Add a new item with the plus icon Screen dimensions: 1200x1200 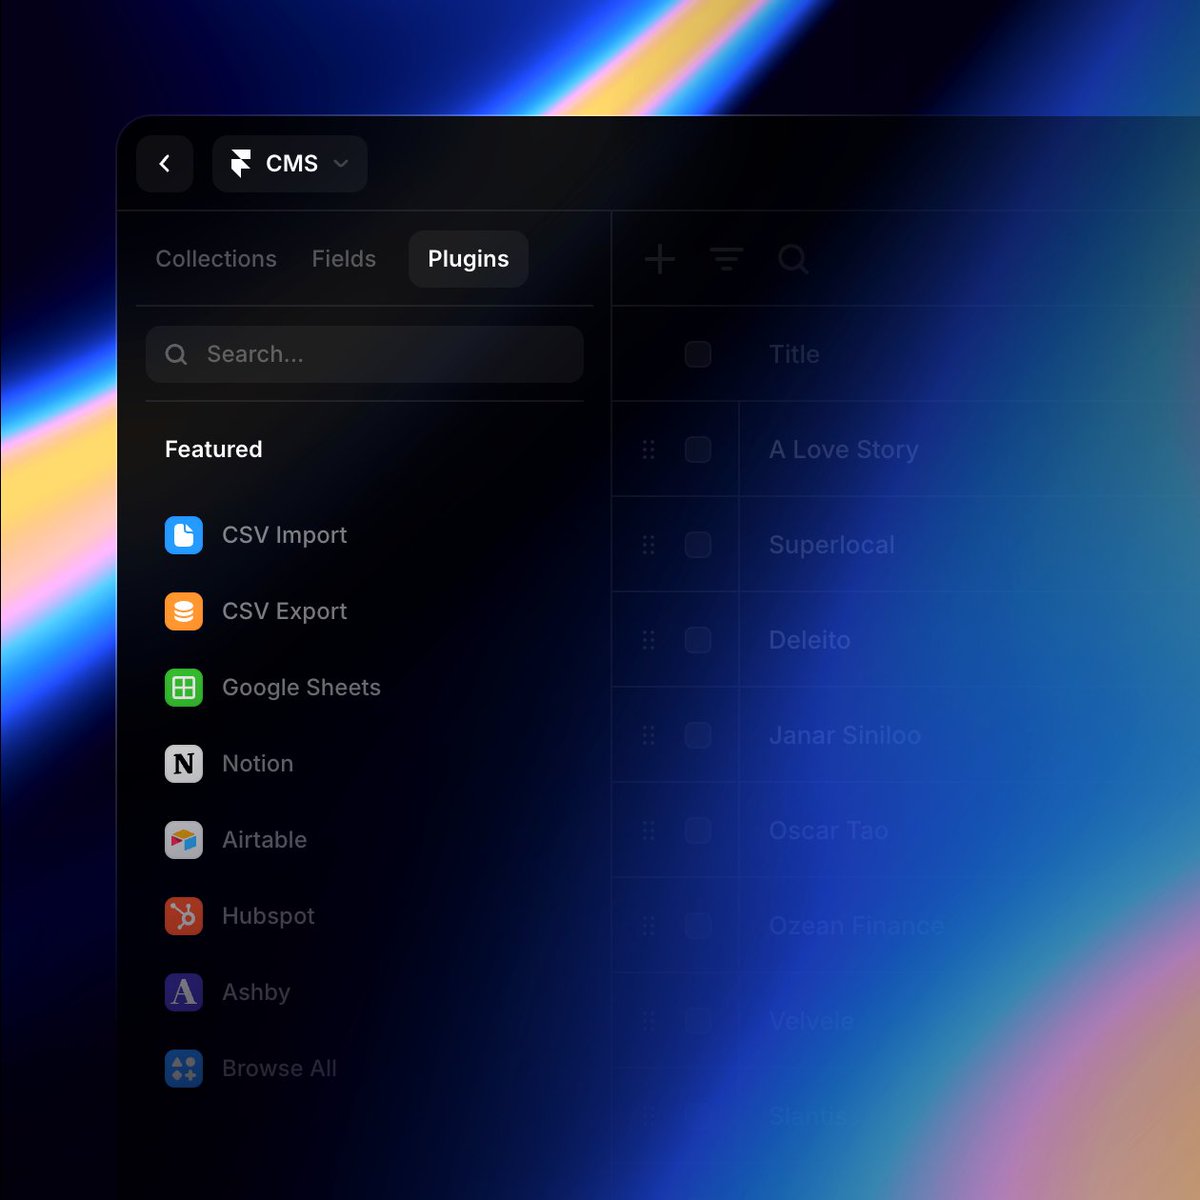coord(660,259)
